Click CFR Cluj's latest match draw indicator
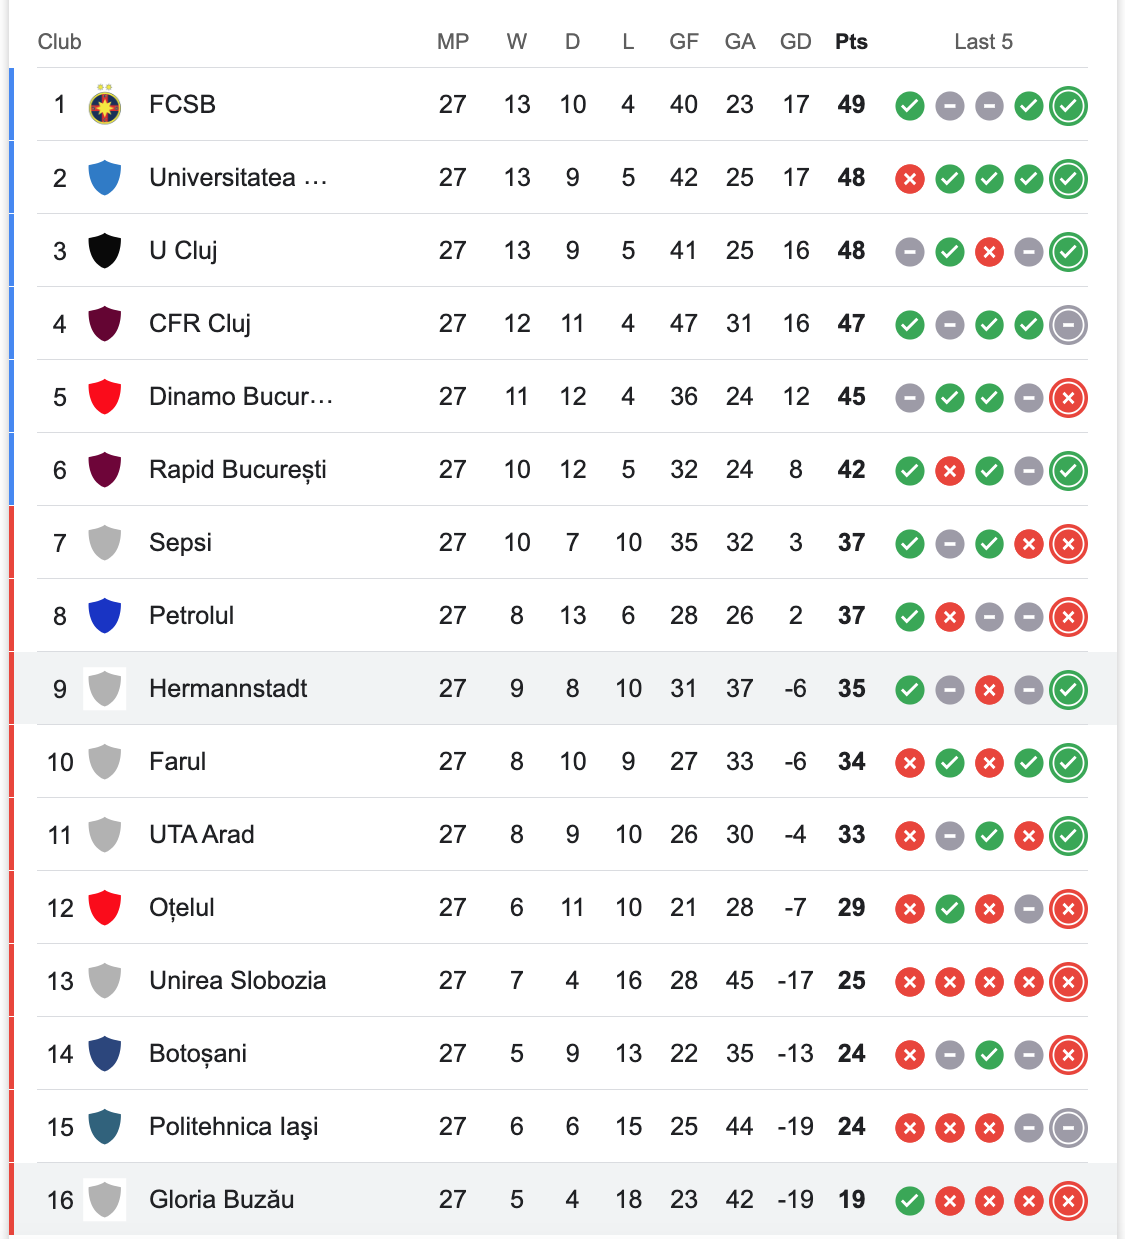Image resolution: width=1125 pixels, height=1239 pixels. (x=1068, y=324)
